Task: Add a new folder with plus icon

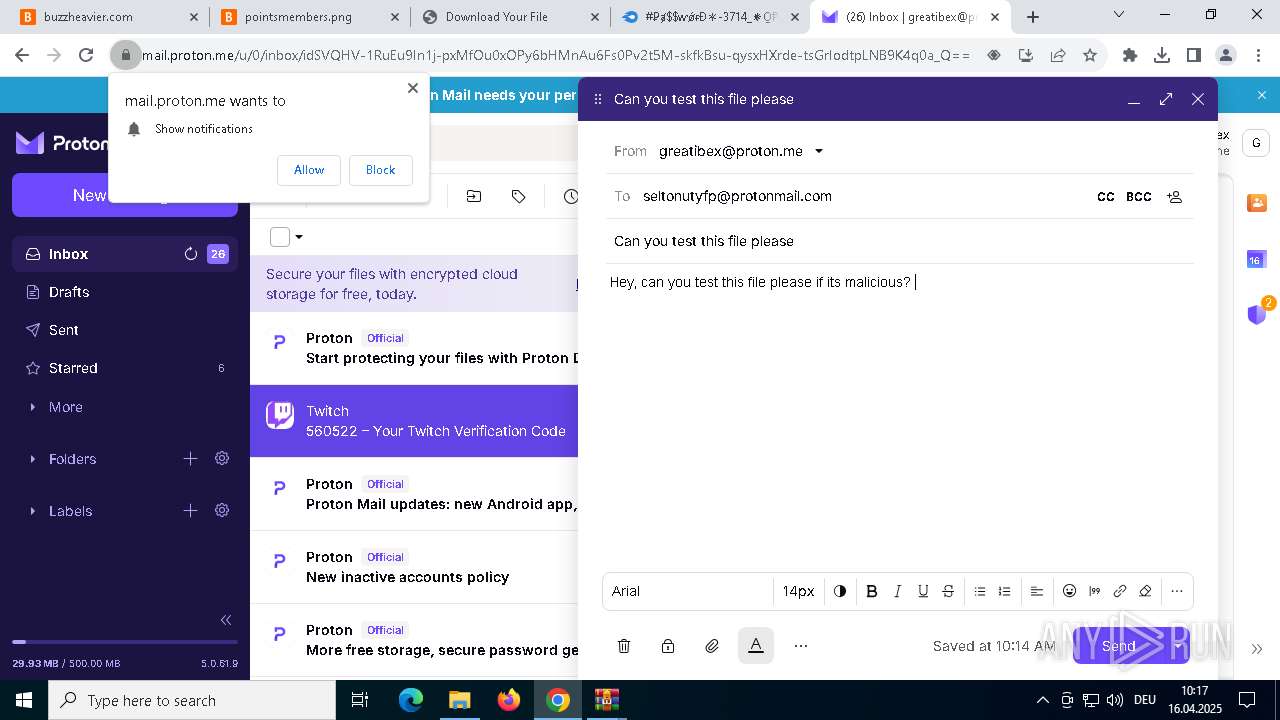Action: point(190,458)
